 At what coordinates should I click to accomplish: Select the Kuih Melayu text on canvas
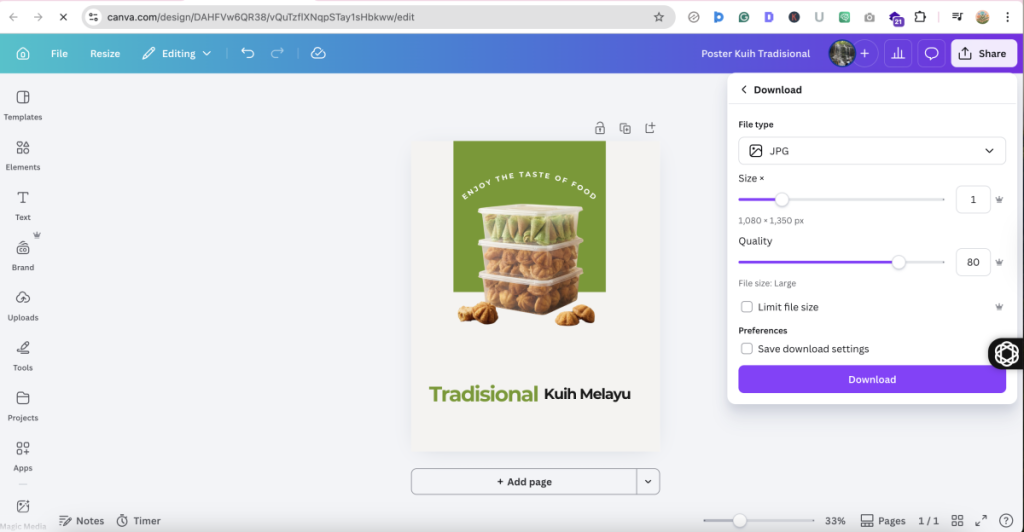[x=587, y=394]
